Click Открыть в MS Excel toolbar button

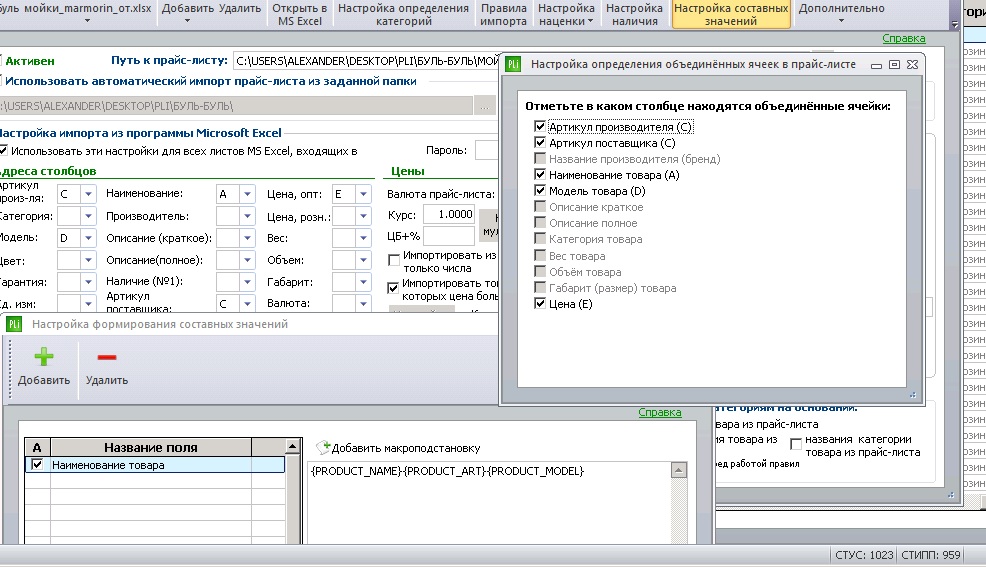(x=299, y=14)
